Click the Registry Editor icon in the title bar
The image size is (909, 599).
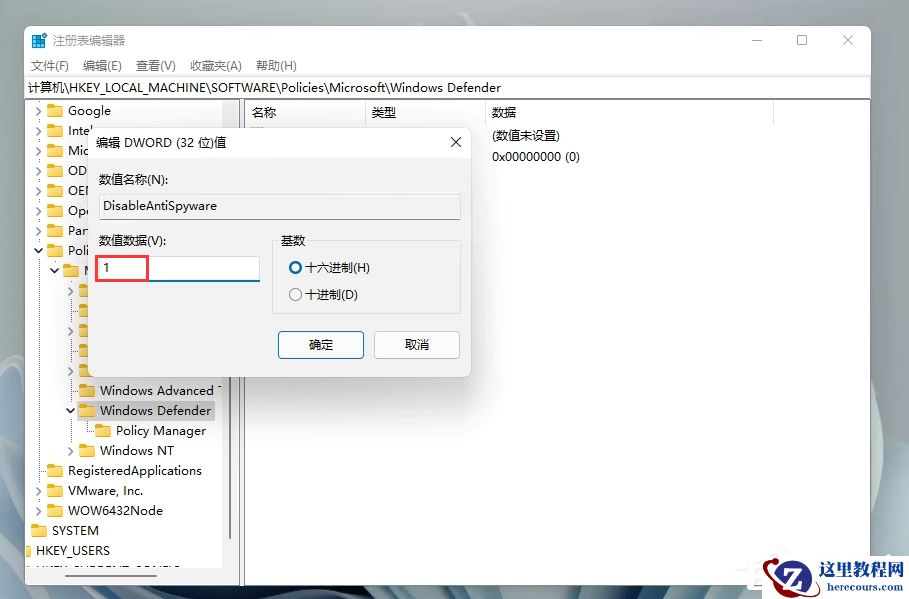tap(37, 40)
